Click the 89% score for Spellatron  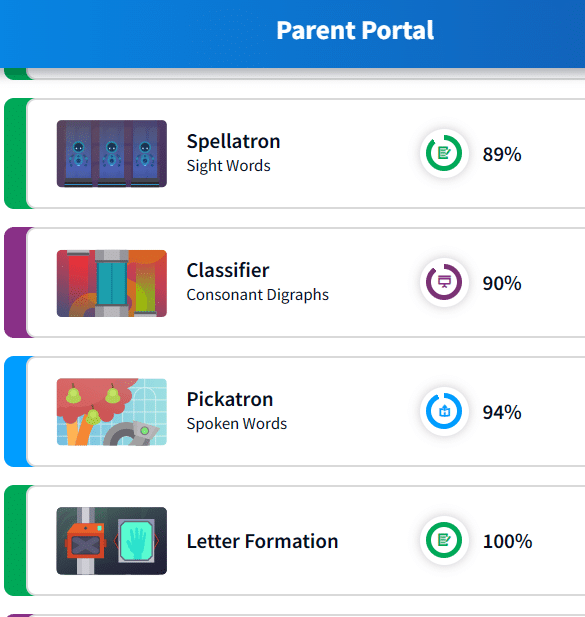coord(502,154)
